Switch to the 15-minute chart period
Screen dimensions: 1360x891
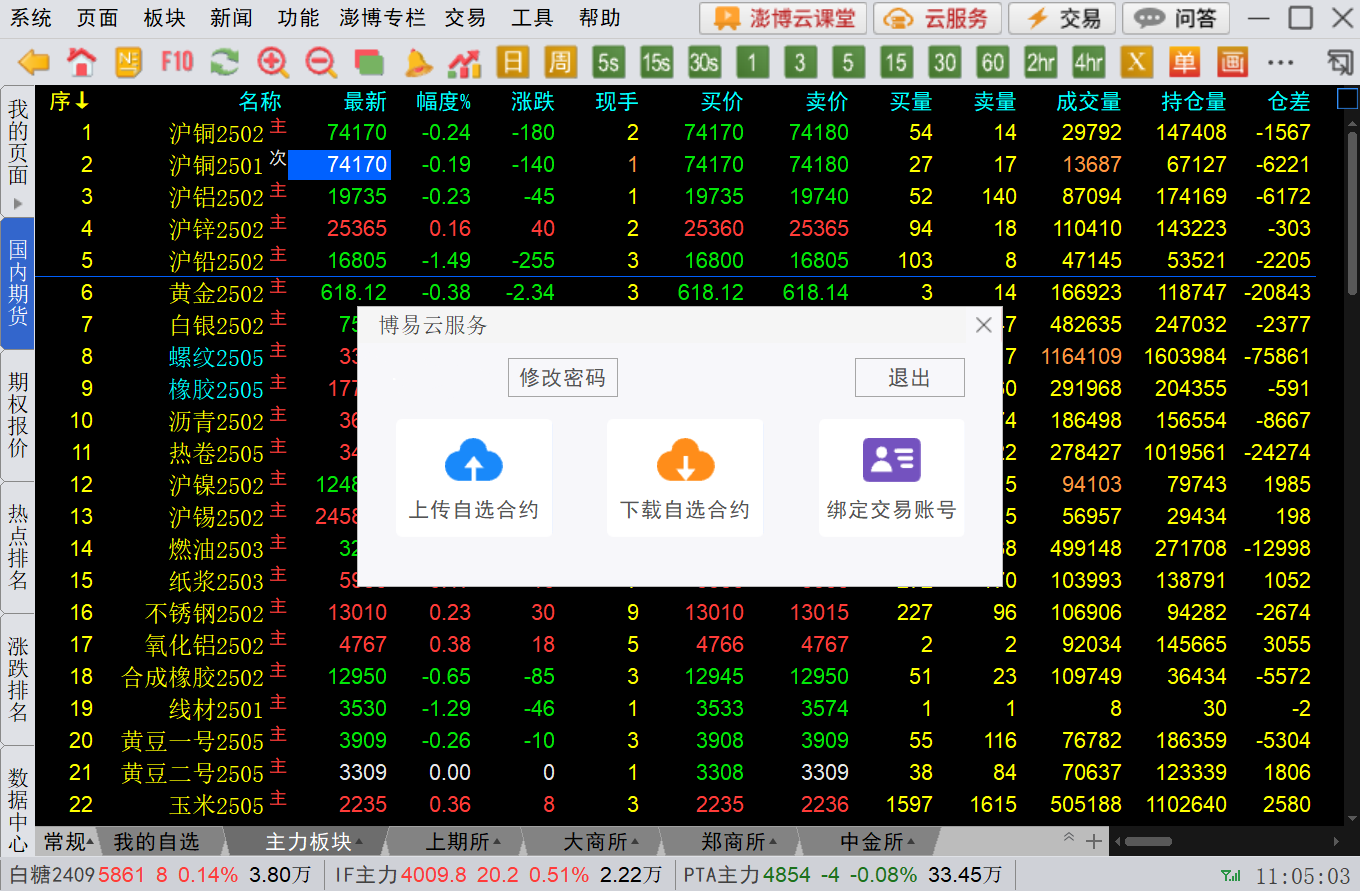click(896, 63)
